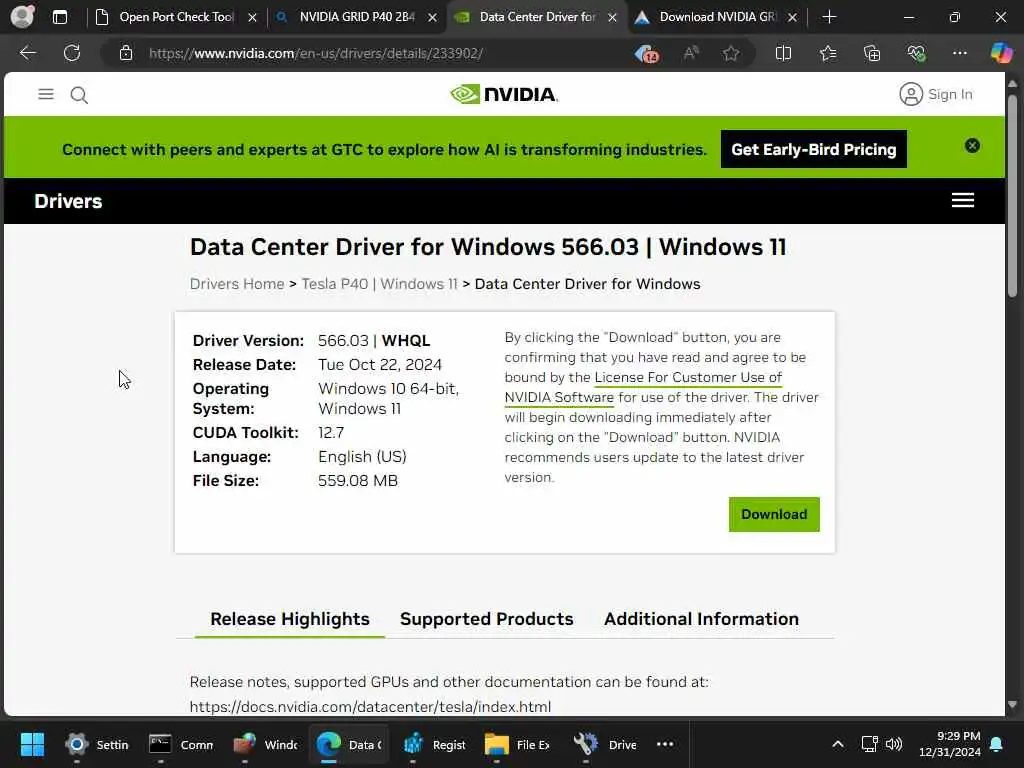Screen dimensions: 1024x768
Task: Click the Drivers heading in black bar
Action: 68,201
